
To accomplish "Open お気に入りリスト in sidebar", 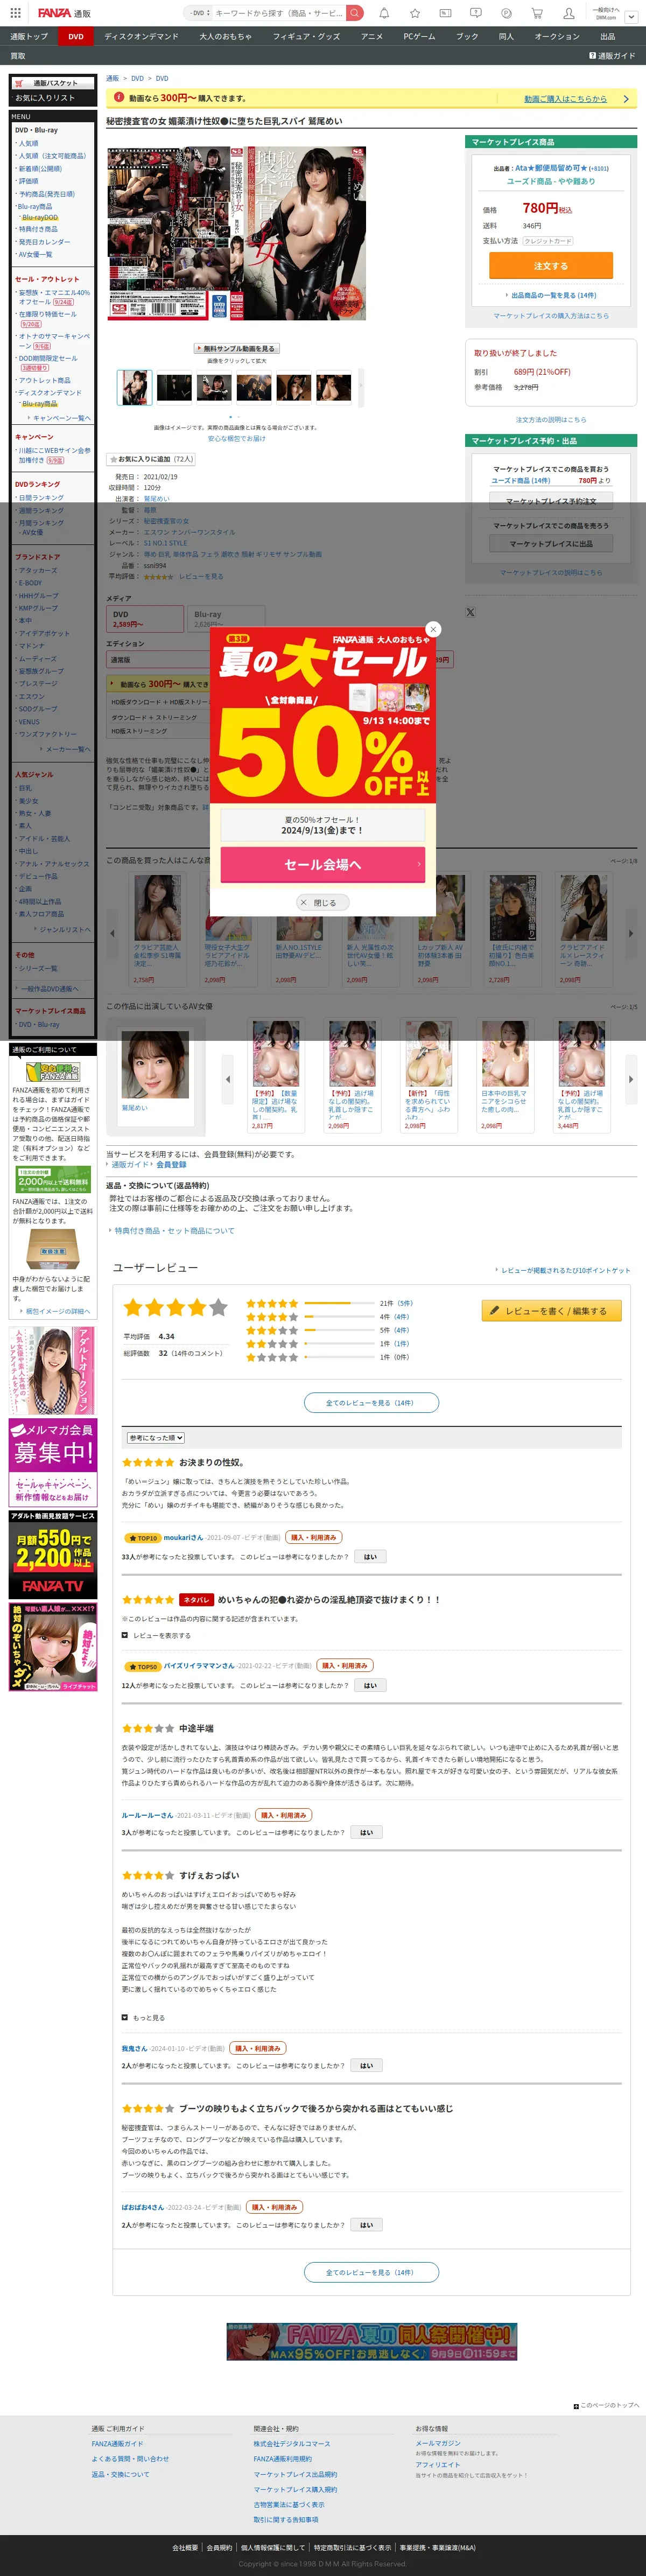I will tap(45, 98).
